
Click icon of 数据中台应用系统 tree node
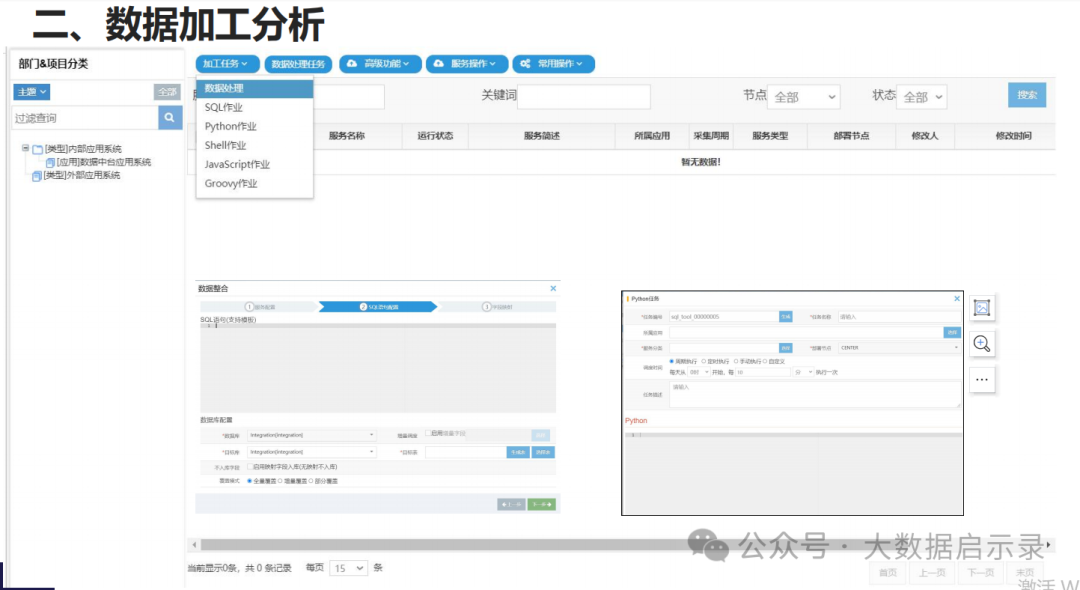[x=50, y=162]
